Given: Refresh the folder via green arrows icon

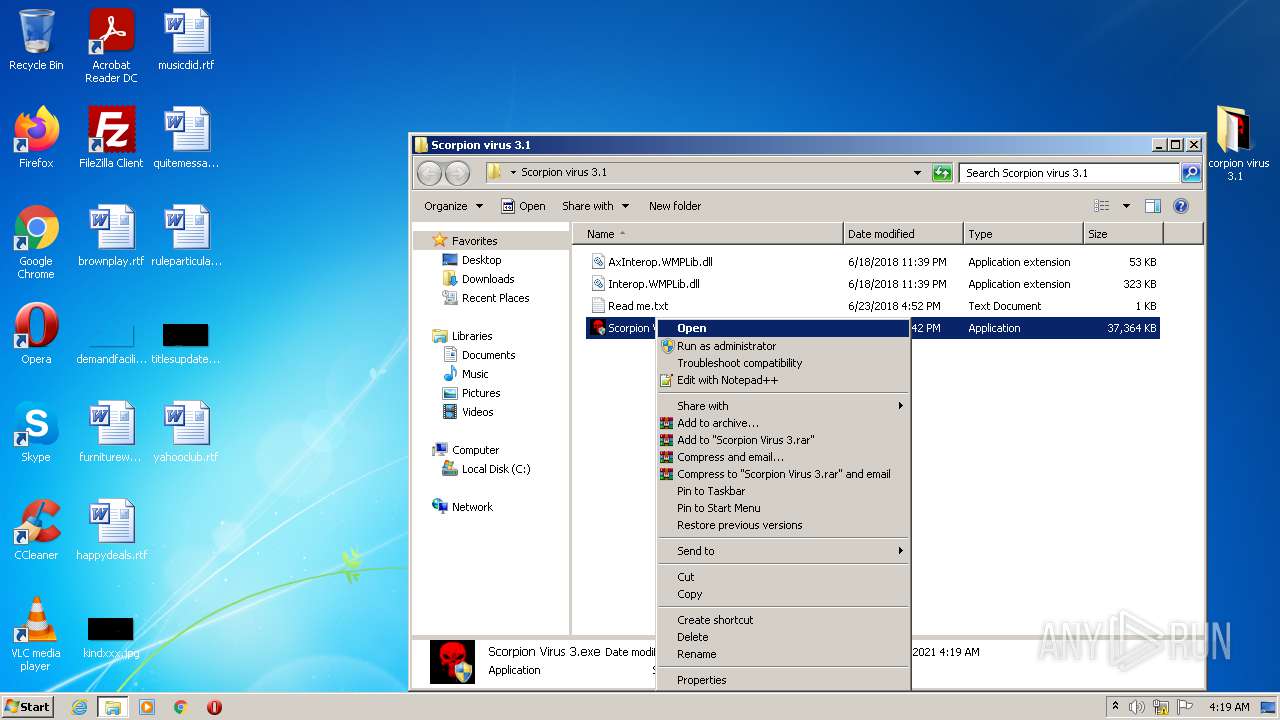Looking at the screenshot, I should coord(941,173).
